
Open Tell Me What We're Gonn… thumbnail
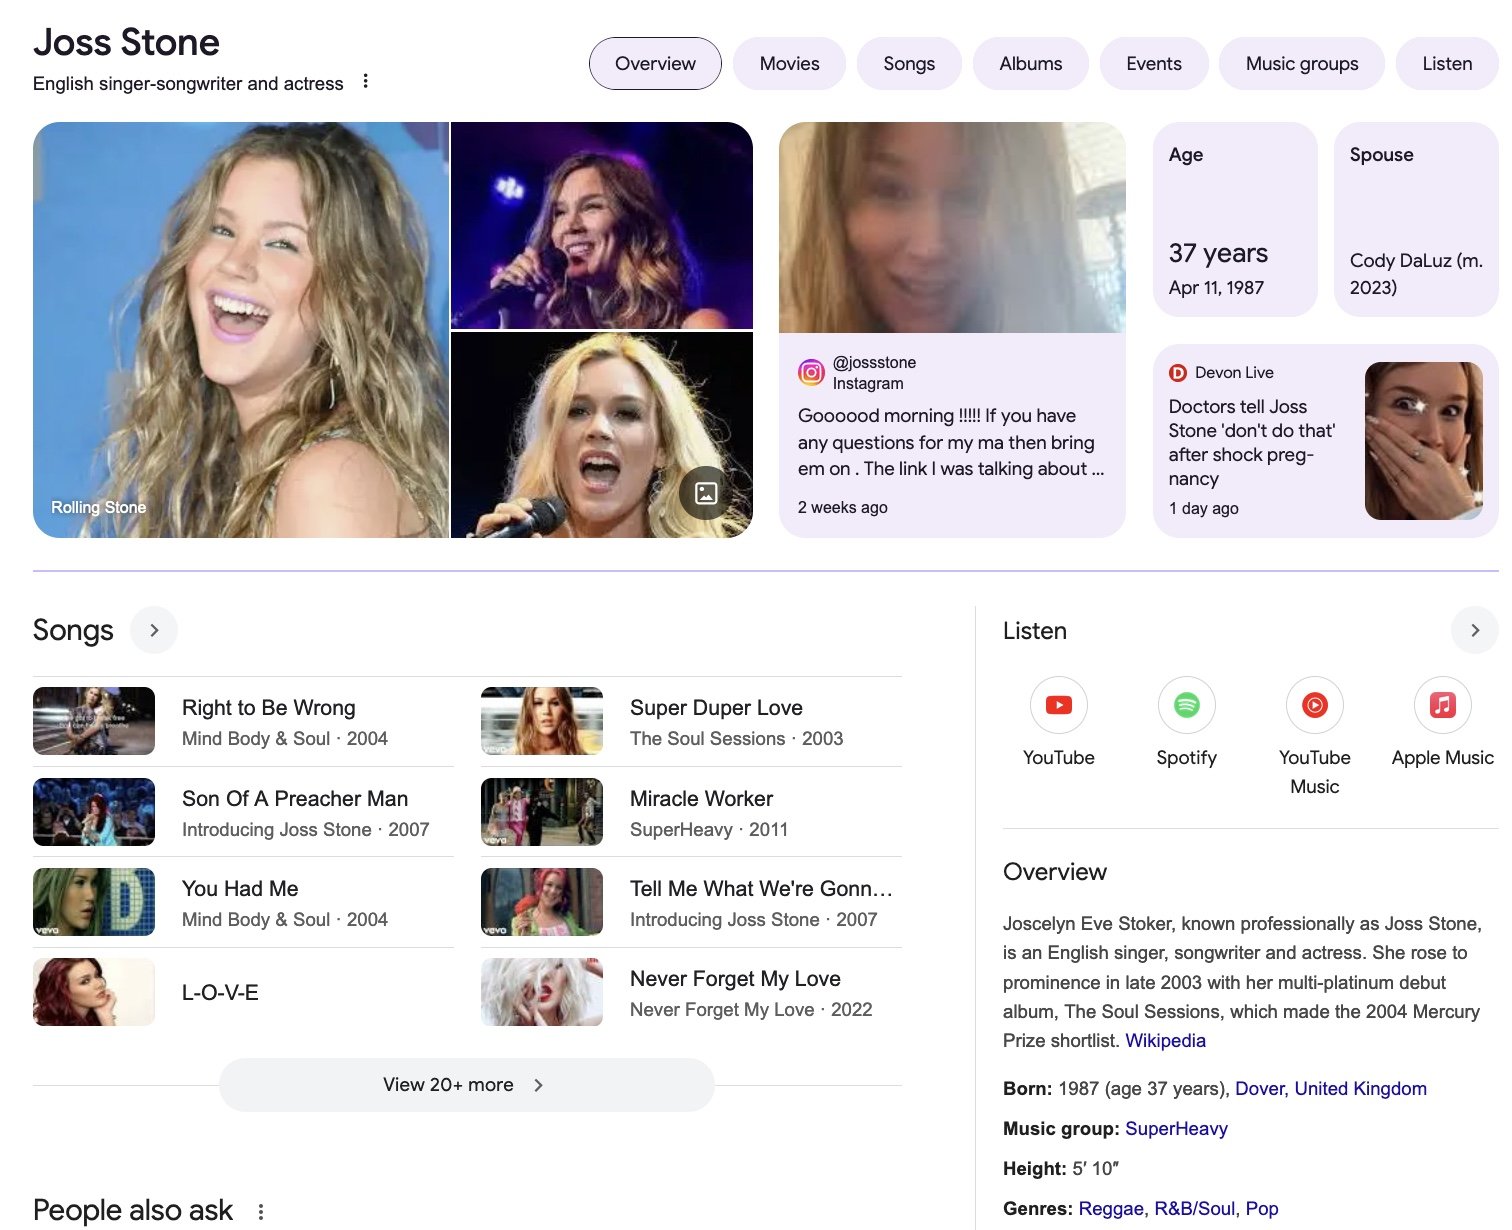(x=542, y=902)
